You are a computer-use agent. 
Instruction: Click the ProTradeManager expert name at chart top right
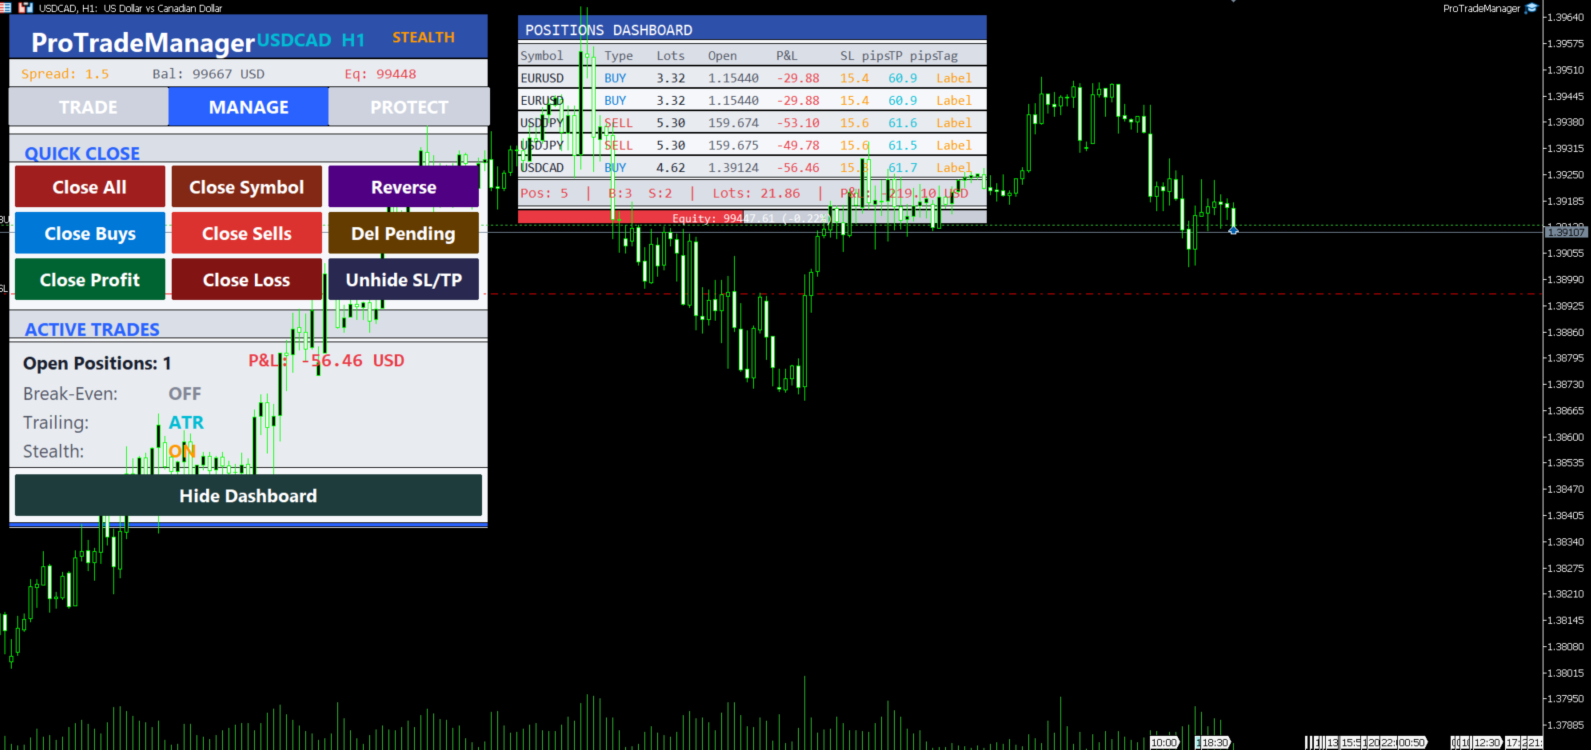(1482, 8)
